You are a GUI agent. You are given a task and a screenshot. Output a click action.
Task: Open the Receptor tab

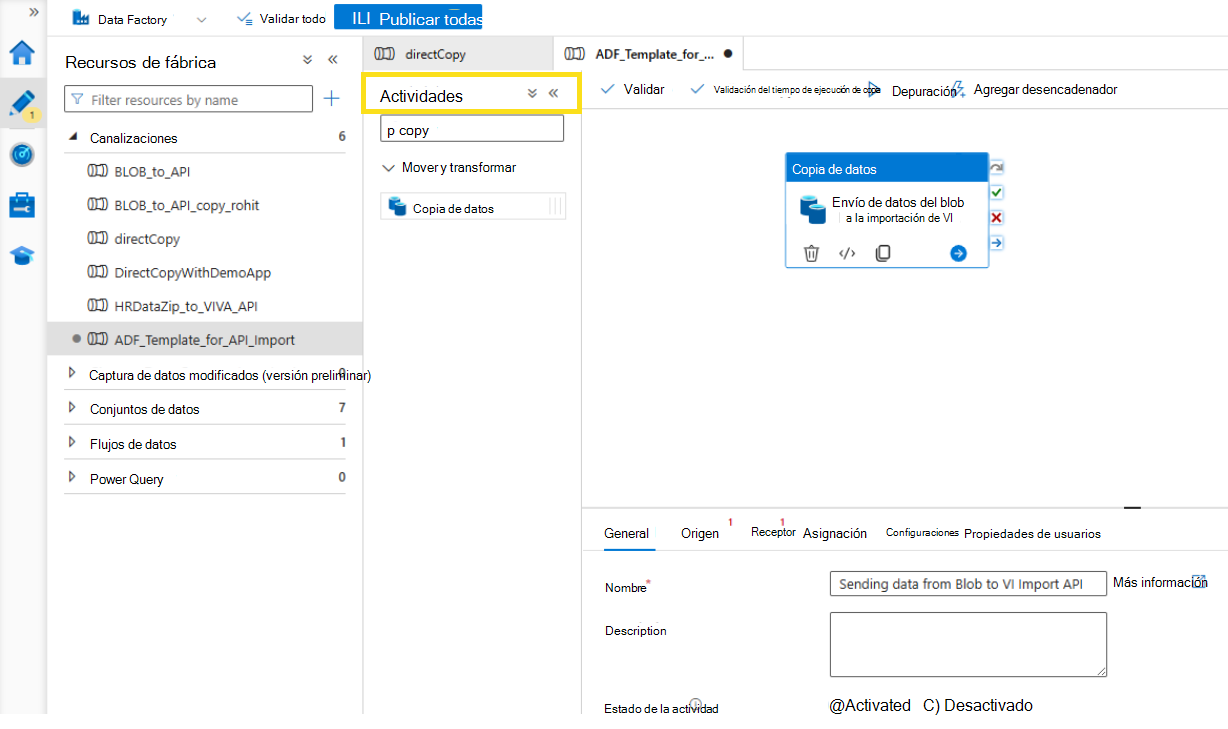(x=773, y=532)
